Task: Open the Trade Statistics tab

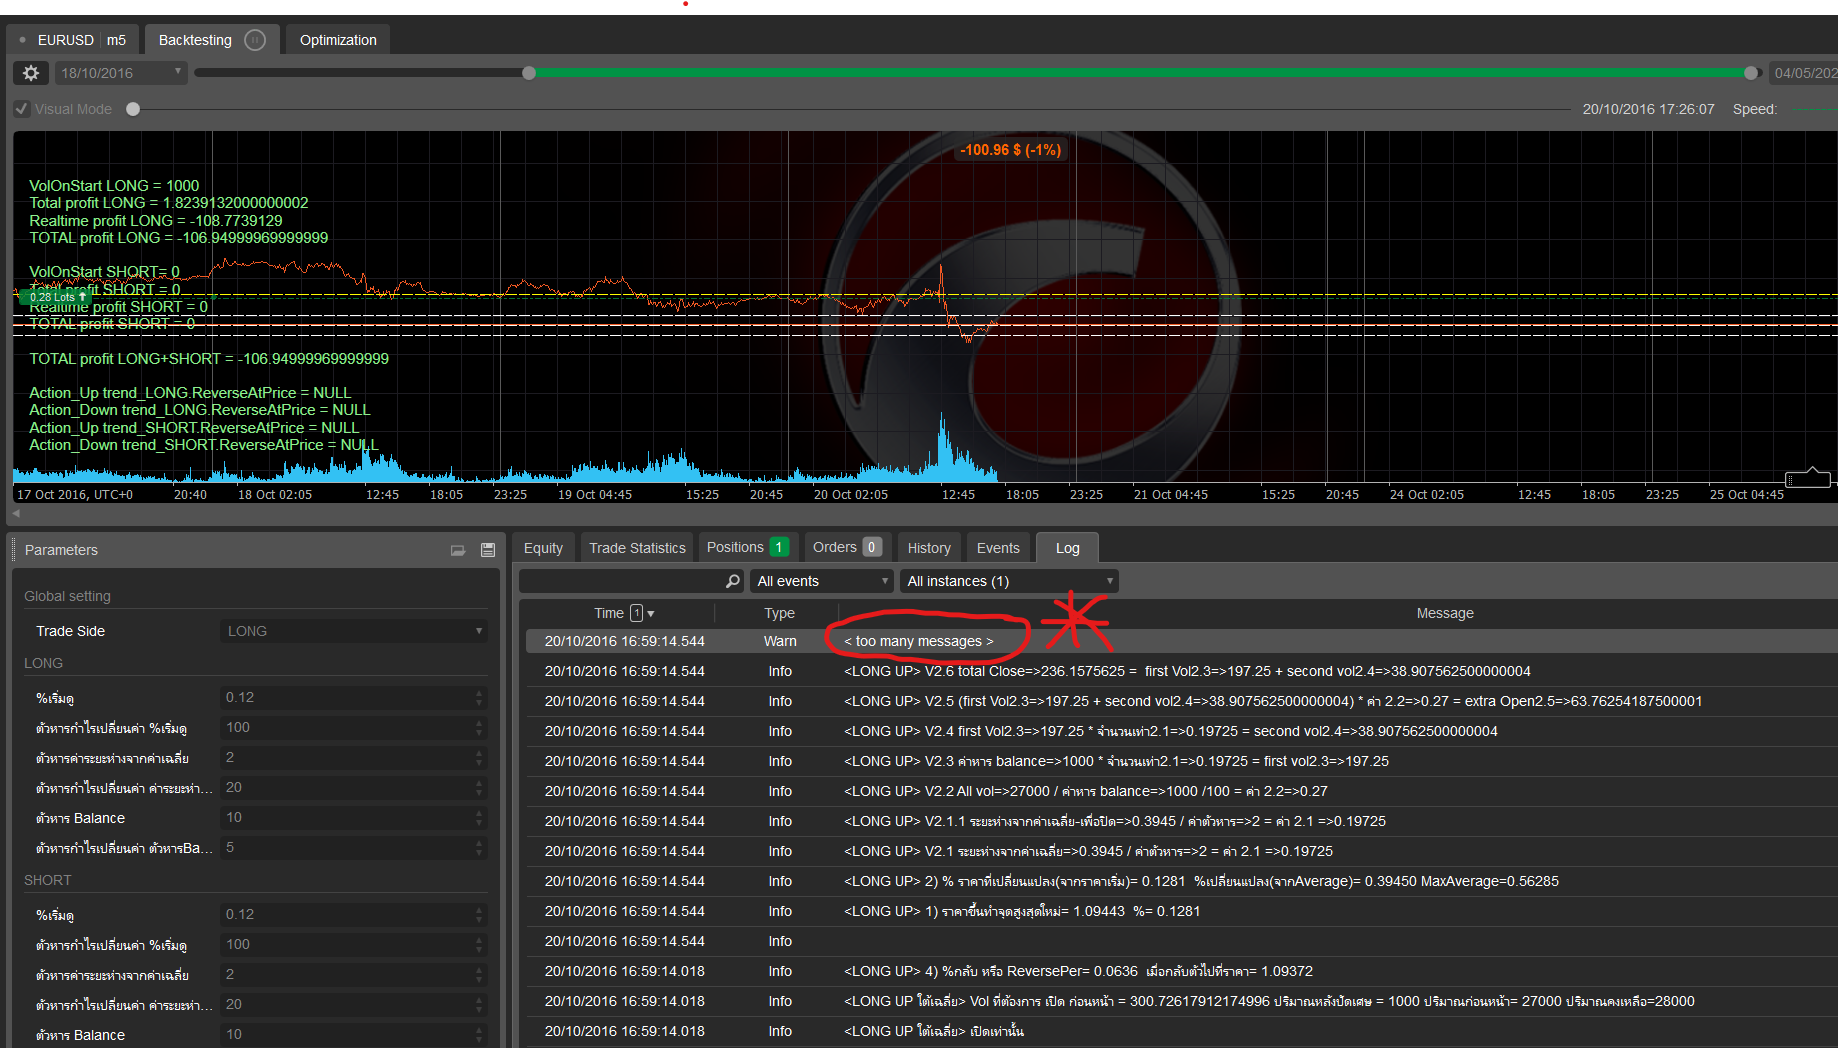Action: click(x=637, y=548)
